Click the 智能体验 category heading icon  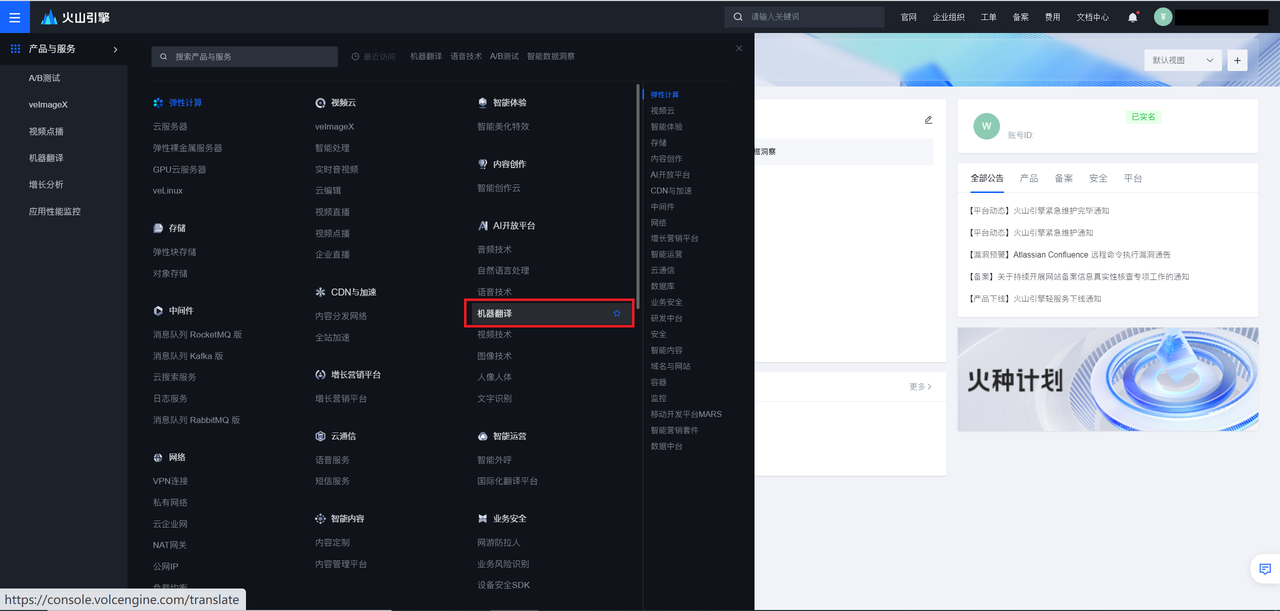(483, 103)
